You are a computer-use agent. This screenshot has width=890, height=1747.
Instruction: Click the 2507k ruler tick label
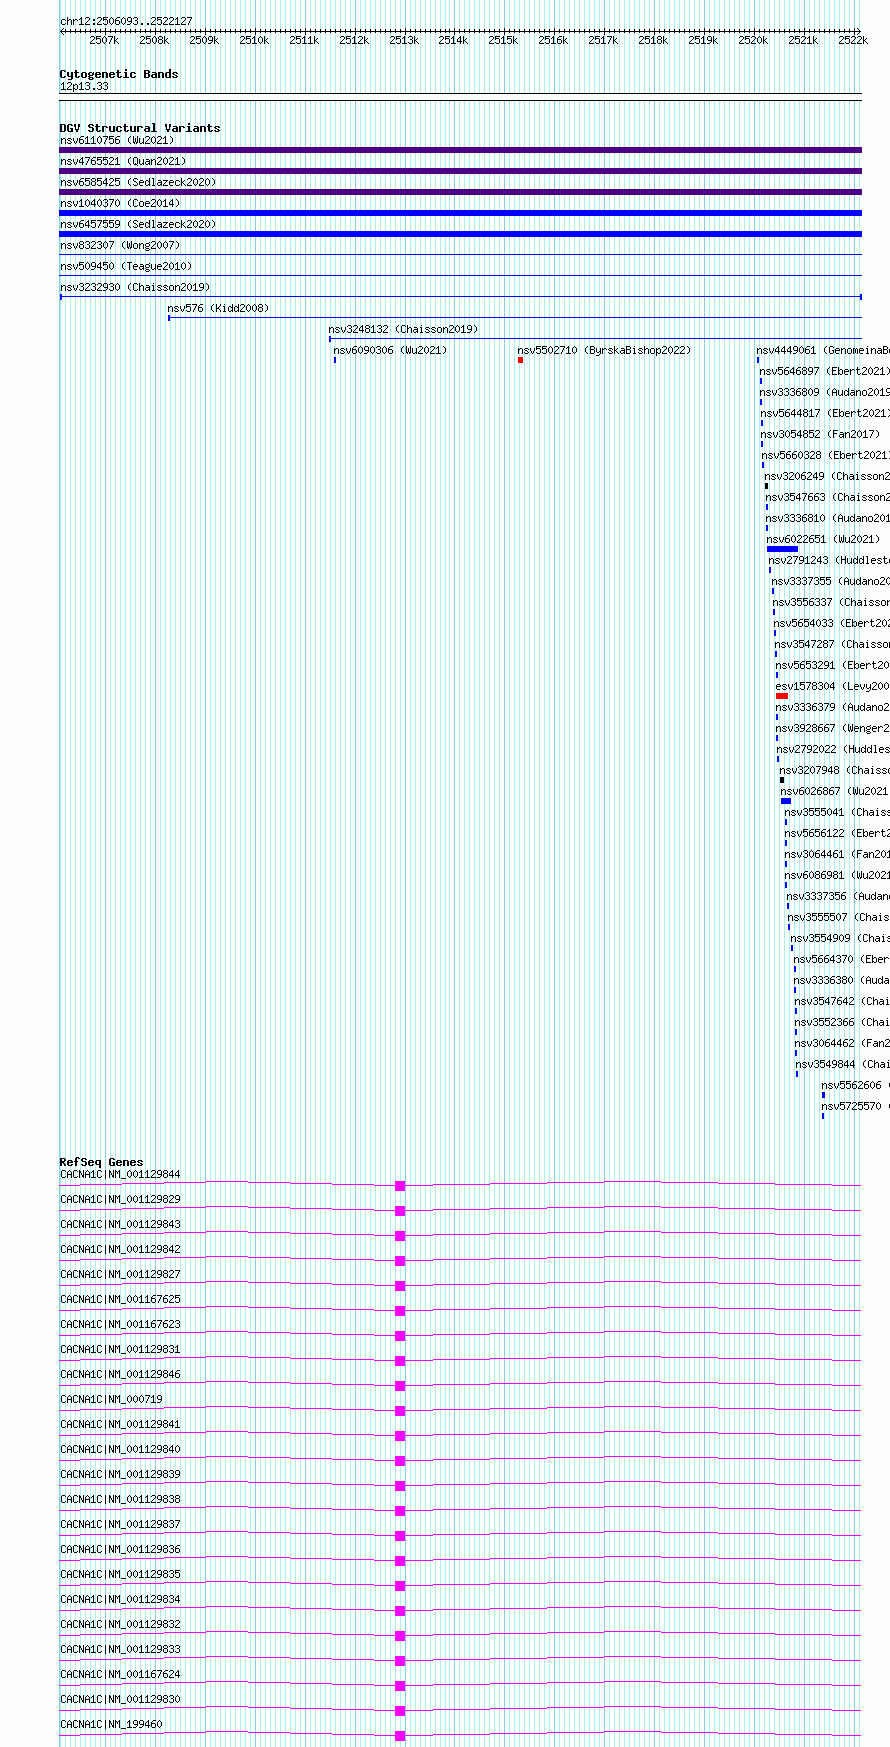point(104,40)
